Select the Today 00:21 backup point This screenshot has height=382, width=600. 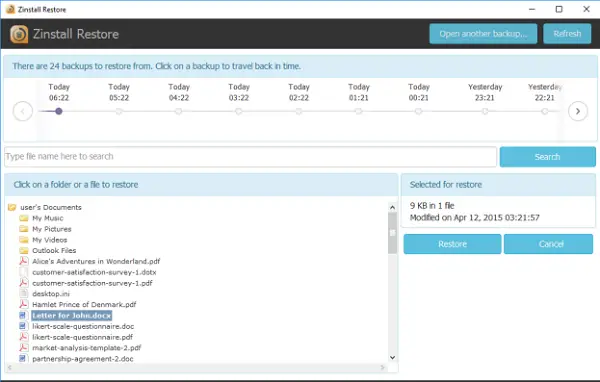(419, 111)
